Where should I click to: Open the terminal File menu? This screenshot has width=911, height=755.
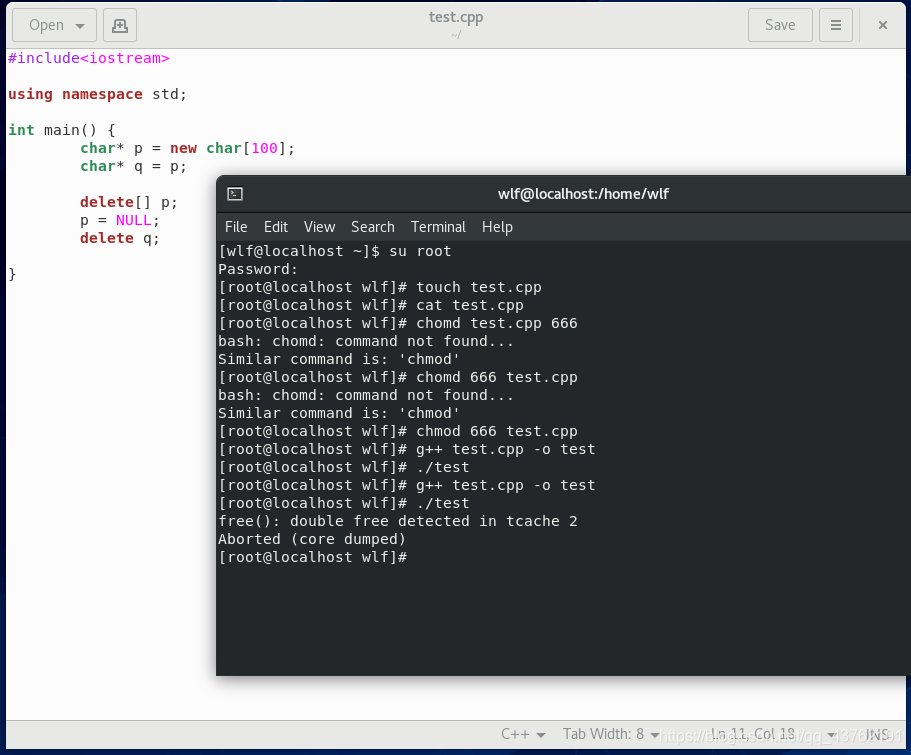236,227
